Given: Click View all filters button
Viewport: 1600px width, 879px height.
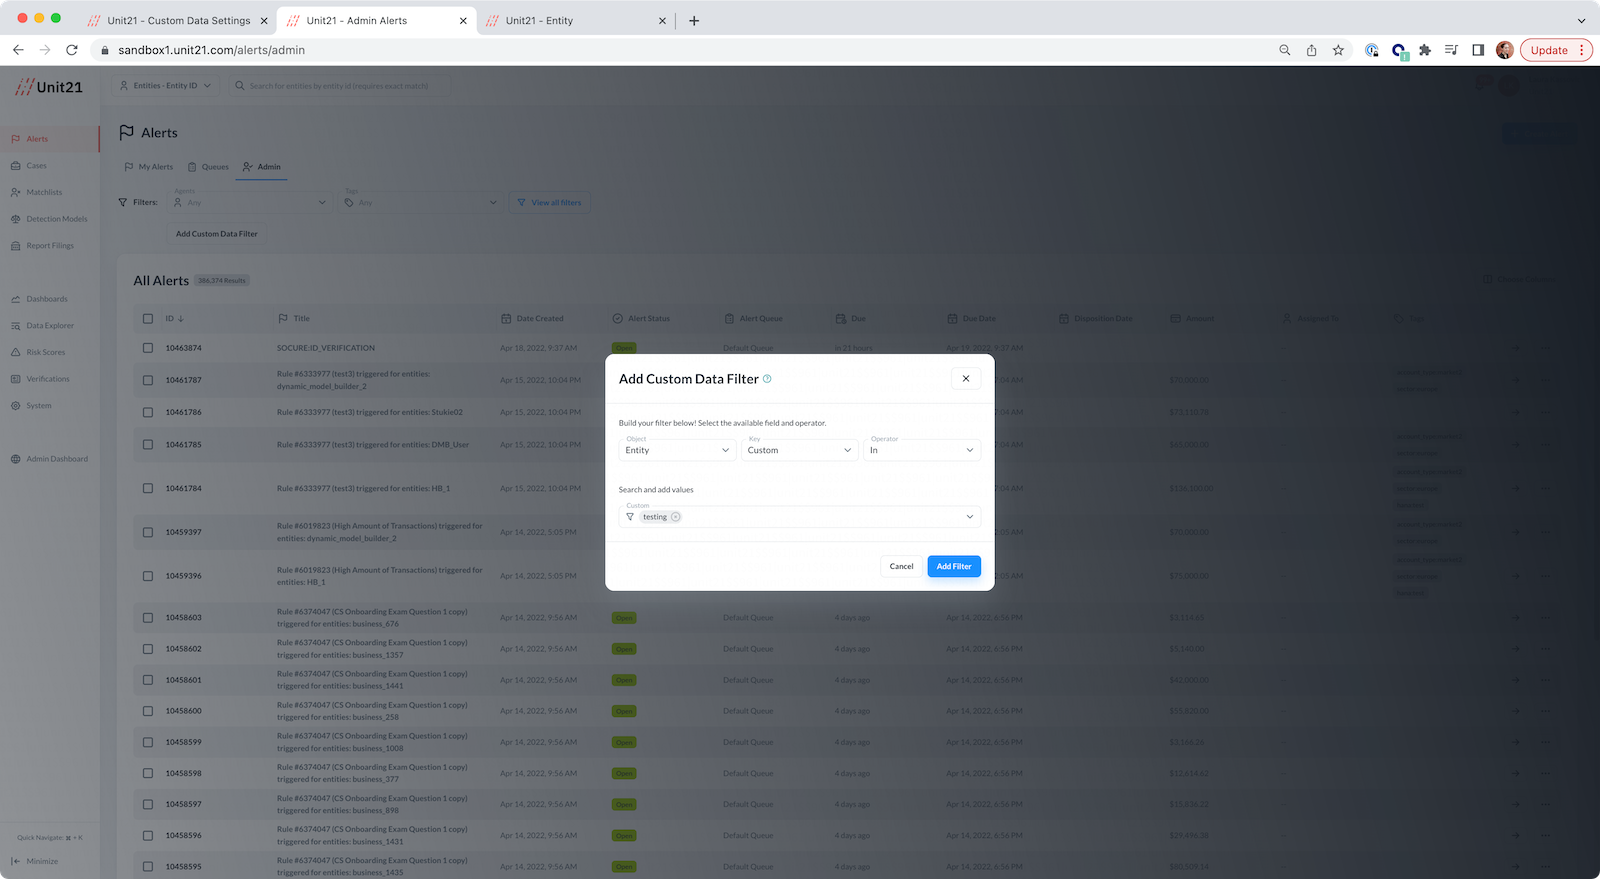Looking at the screenshot, I should (x=549, y=202).
